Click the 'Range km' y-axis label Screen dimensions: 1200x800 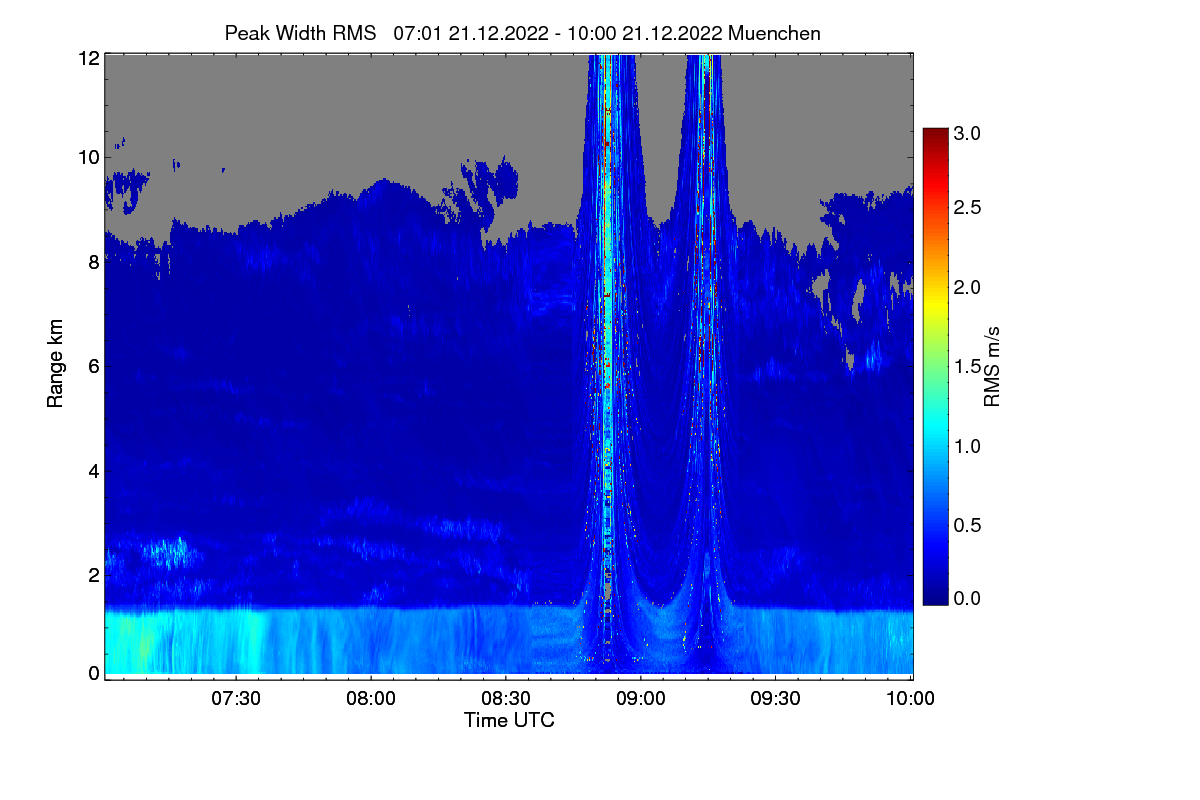(55, 366)
